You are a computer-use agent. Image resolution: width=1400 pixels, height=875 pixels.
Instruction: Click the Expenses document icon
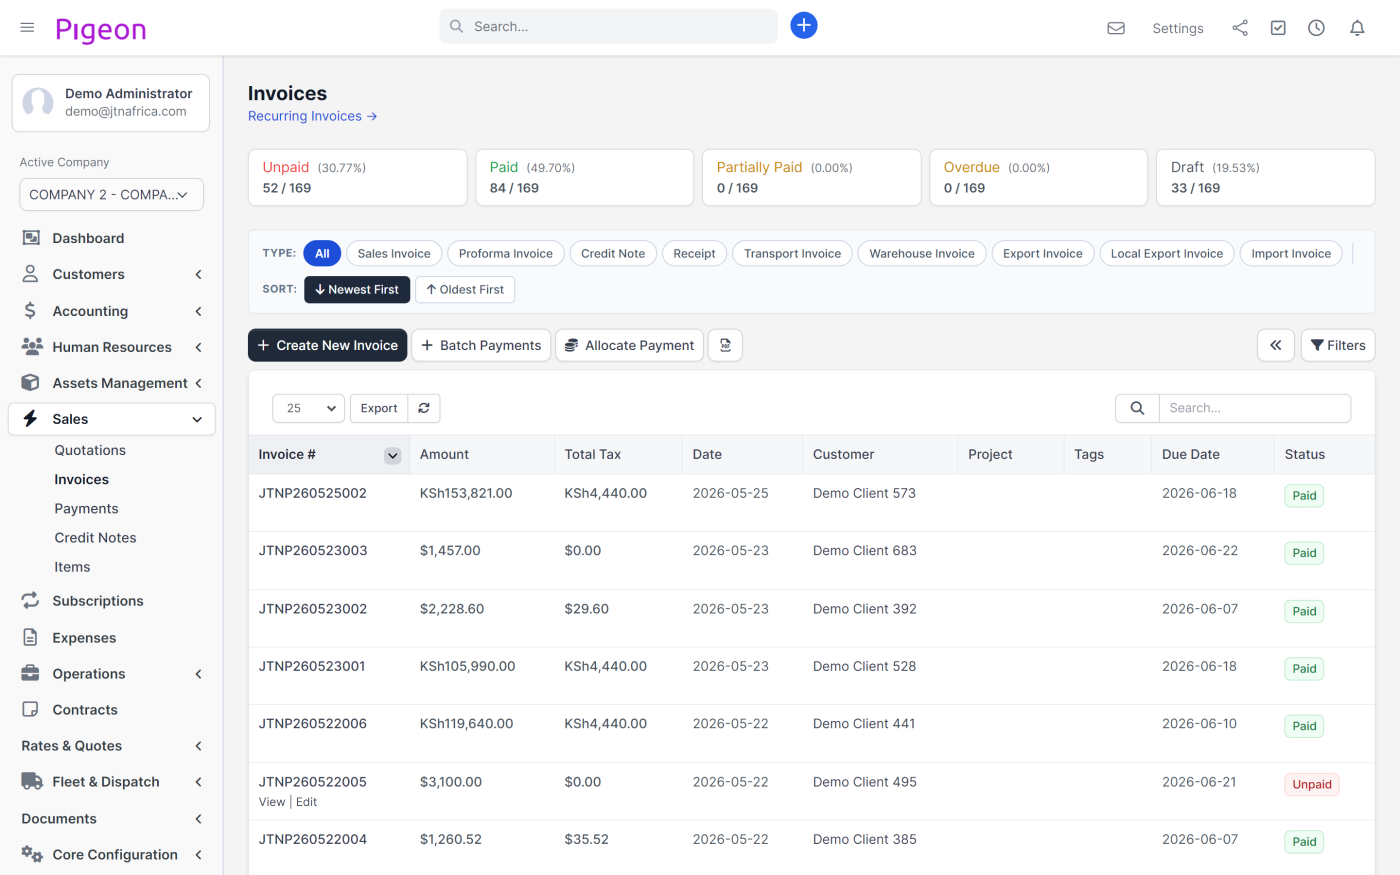click(31, 638)
